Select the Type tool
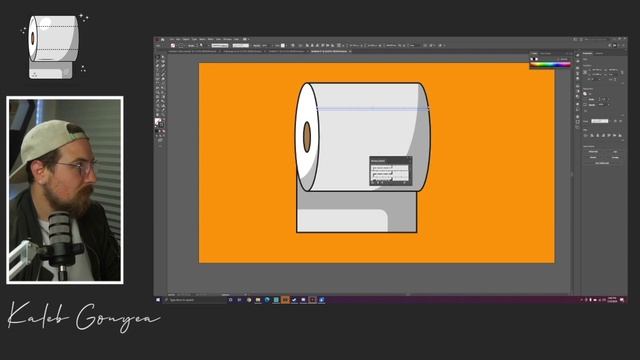Image resolution: width=640 pixels, height=360 pixels. point(158,71)
